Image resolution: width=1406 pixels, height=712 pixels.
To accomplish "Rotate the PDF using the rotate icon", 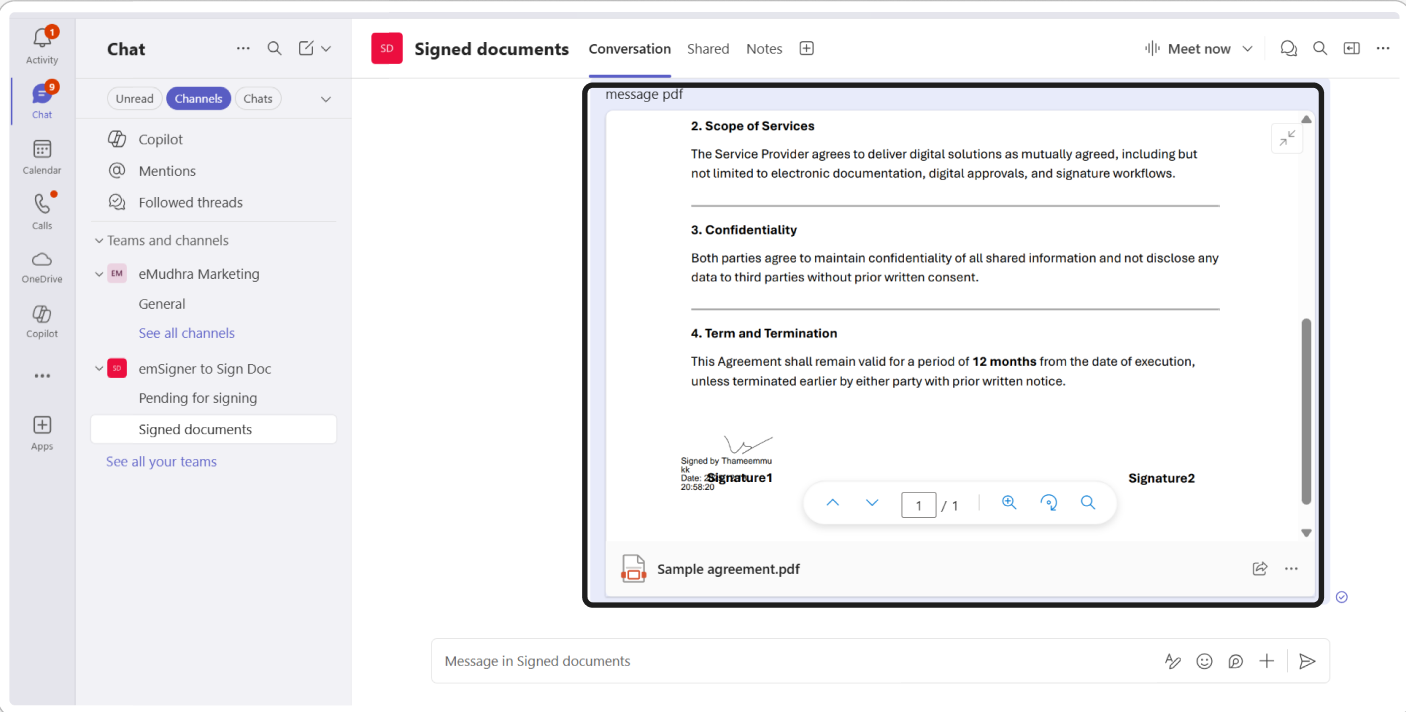I will click(1049, 503).
